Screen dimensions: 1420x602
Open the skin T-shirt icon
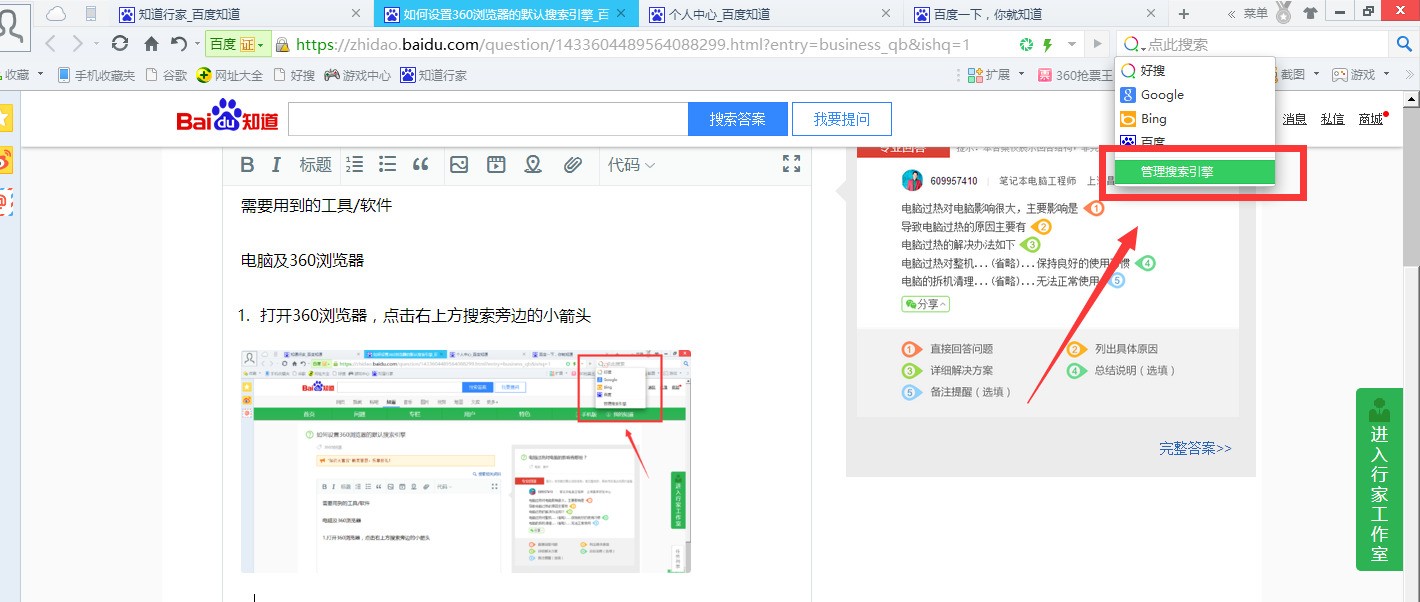(1310, 14)
